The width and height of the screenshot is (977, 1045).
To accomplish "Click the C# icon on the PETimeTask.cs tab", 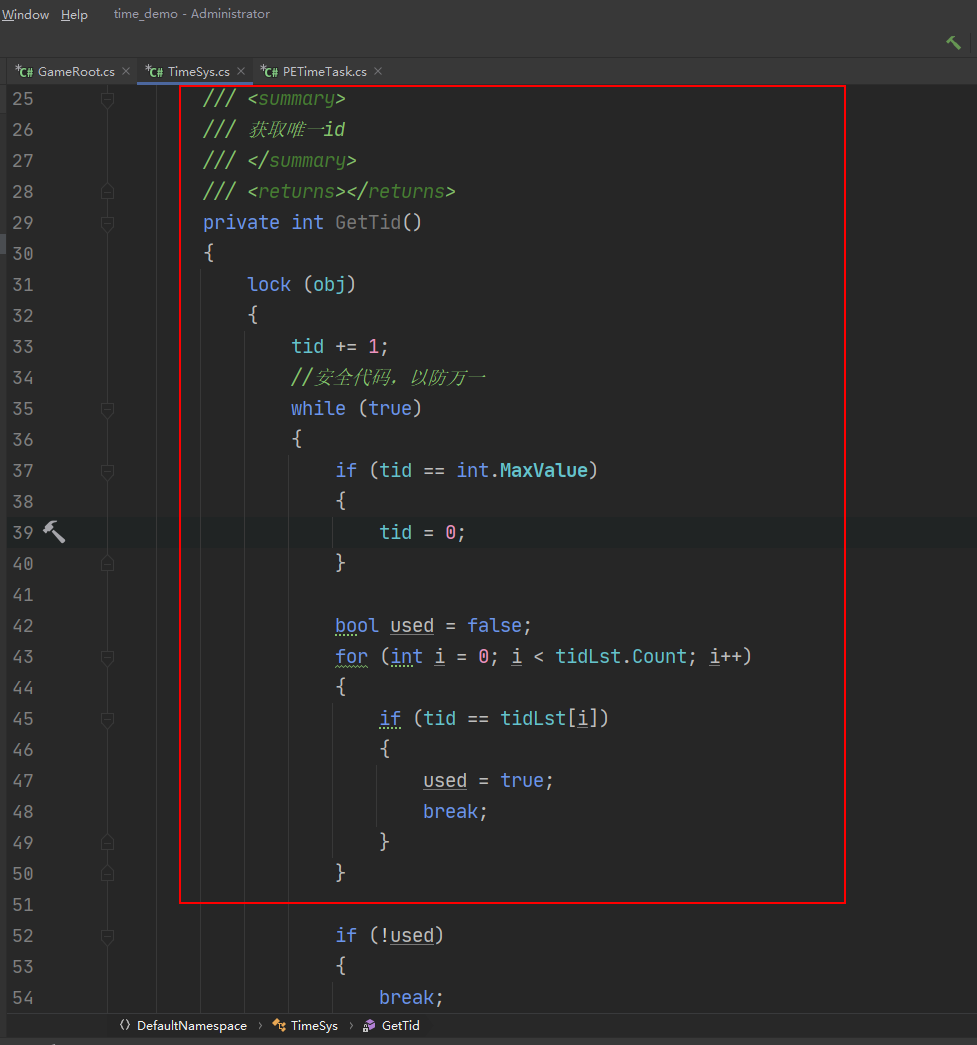I will click(269, 71).
